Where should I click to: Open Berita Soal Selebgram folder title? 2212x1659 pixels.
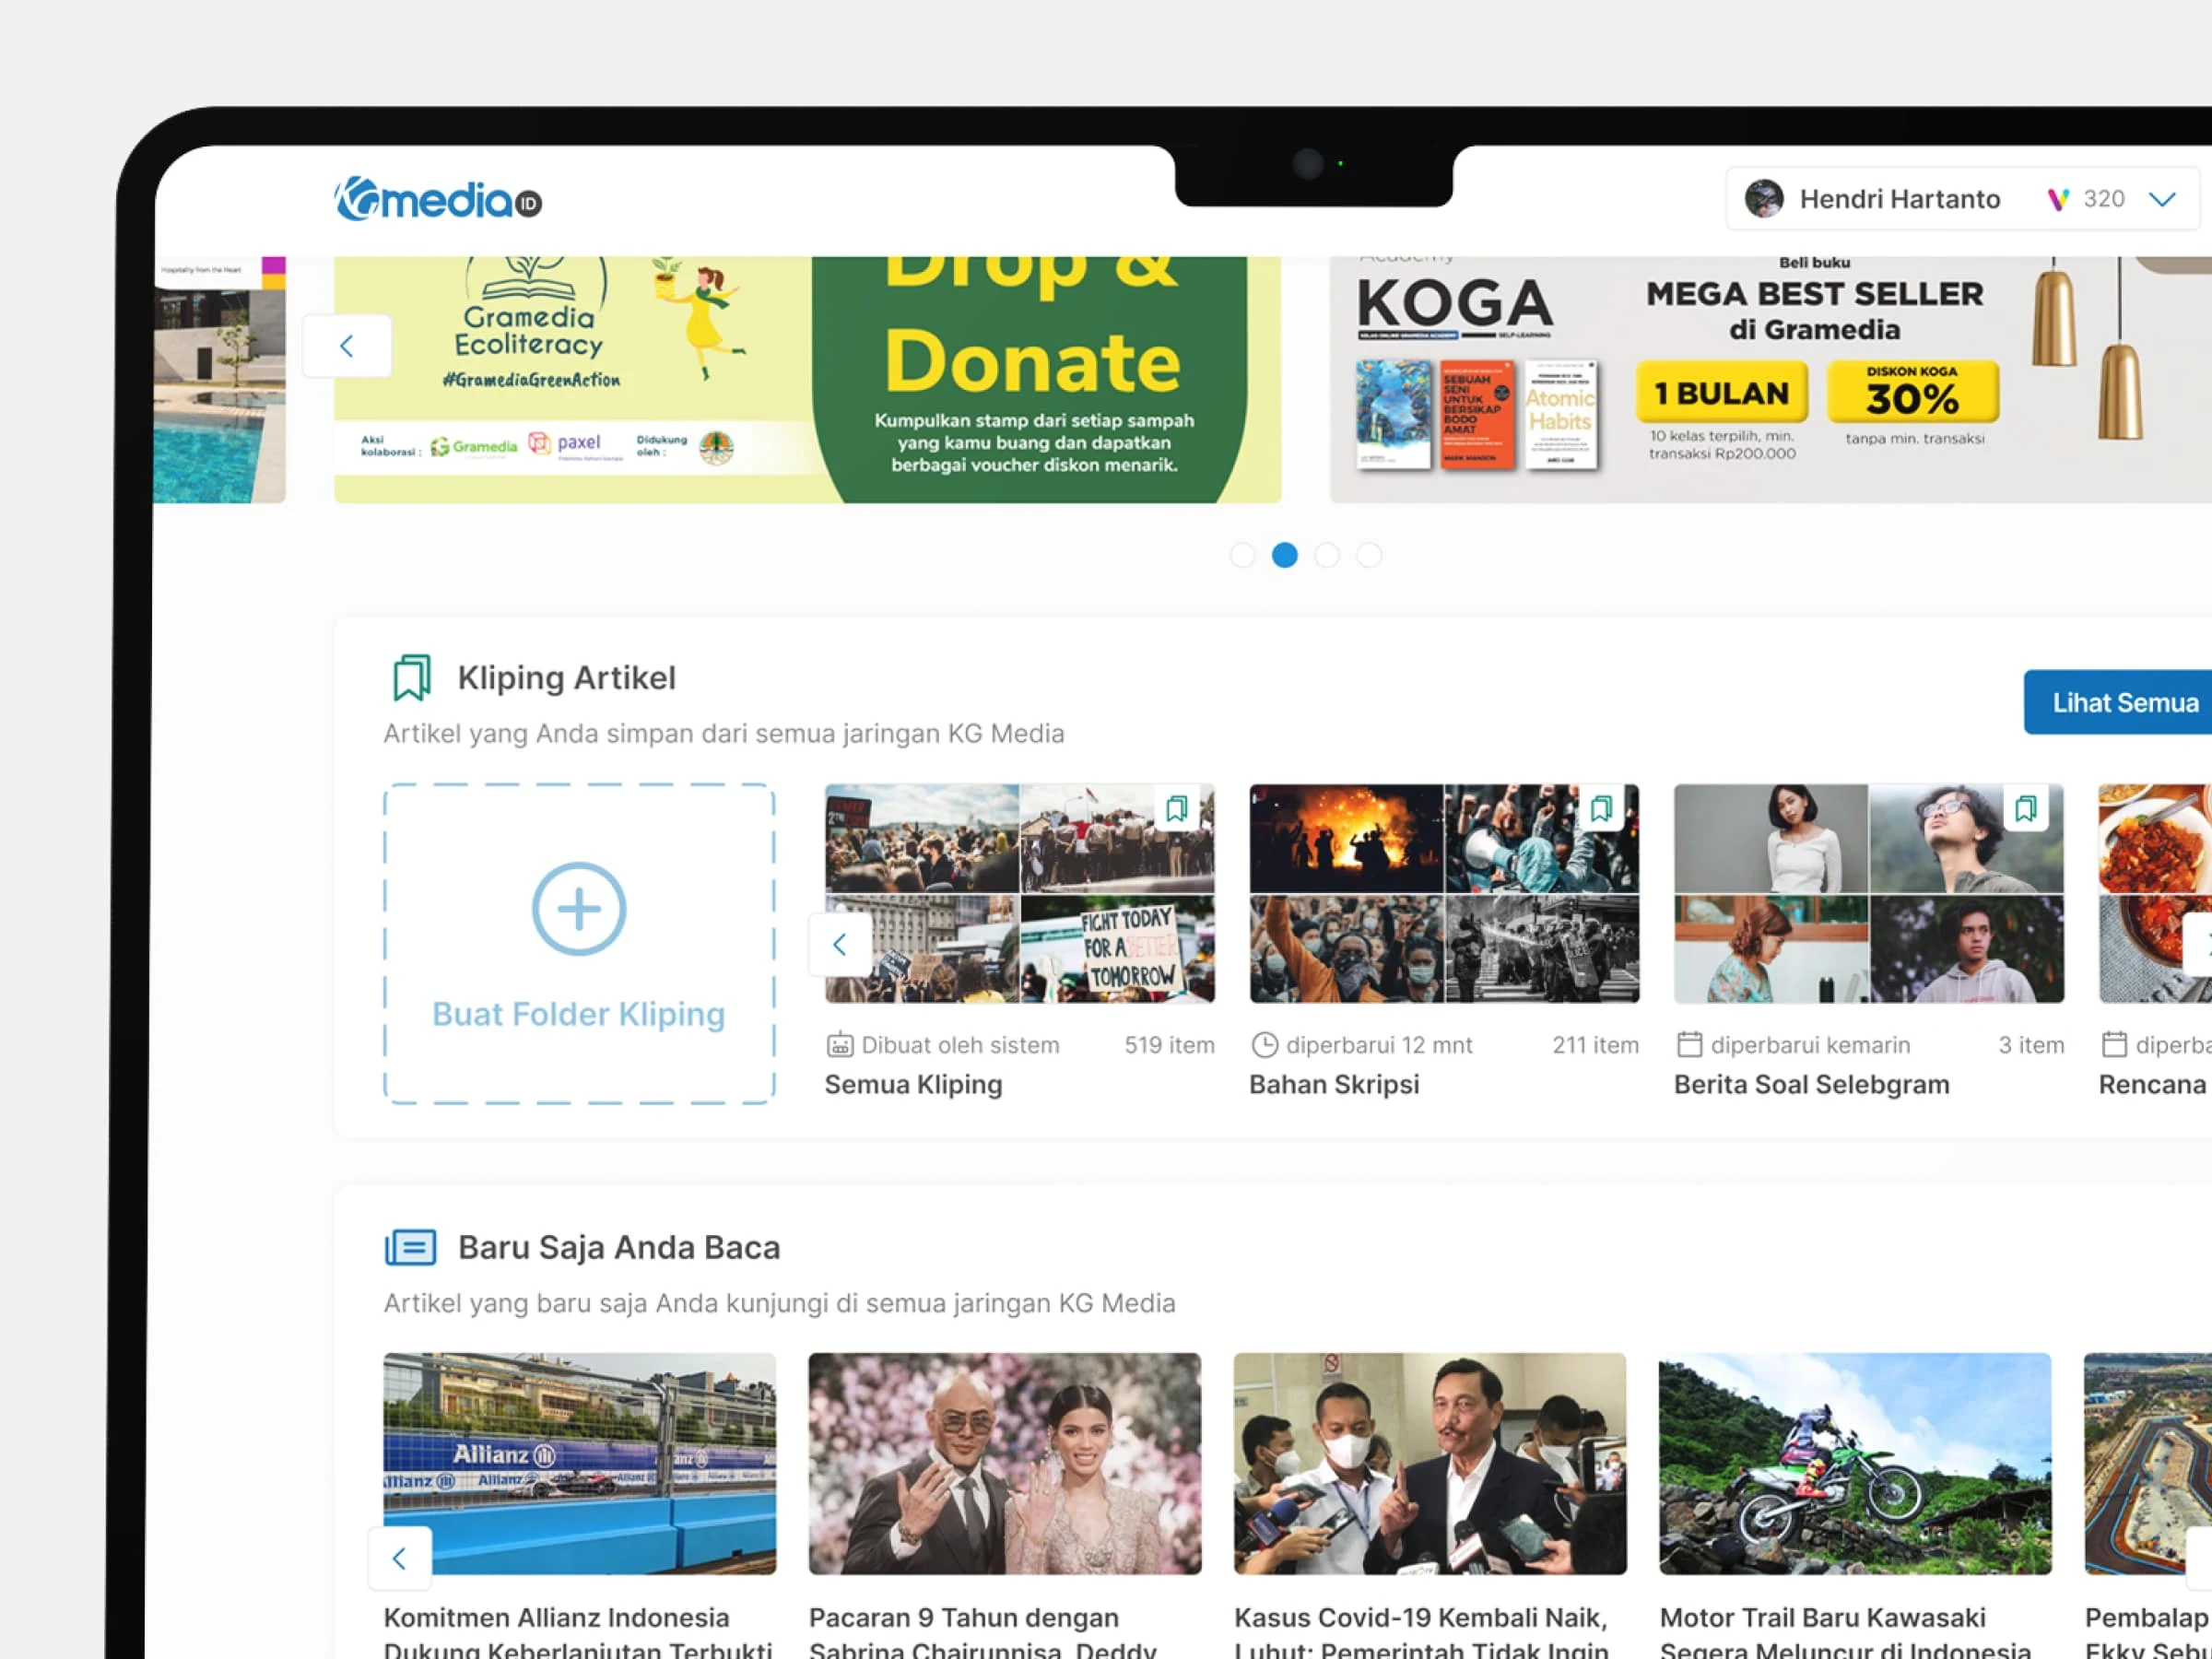tap(1811, 1085)
